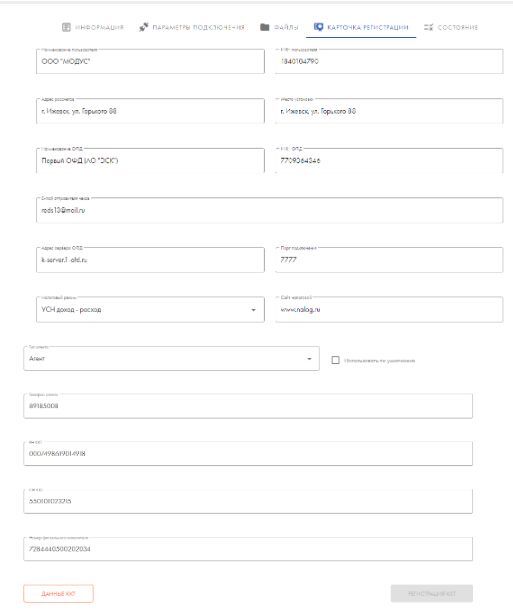The image size is (513, 610).
Task: Switch to the Состояние tab
Action: (451, 27)
